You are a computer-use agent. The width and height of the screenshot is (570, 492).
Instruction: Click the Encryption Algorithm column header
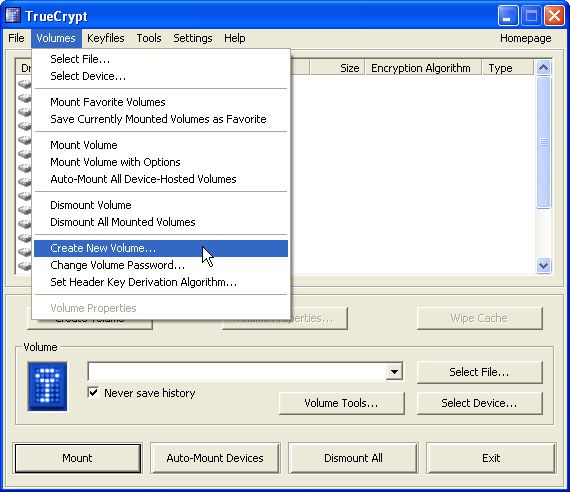click(423, 68)
